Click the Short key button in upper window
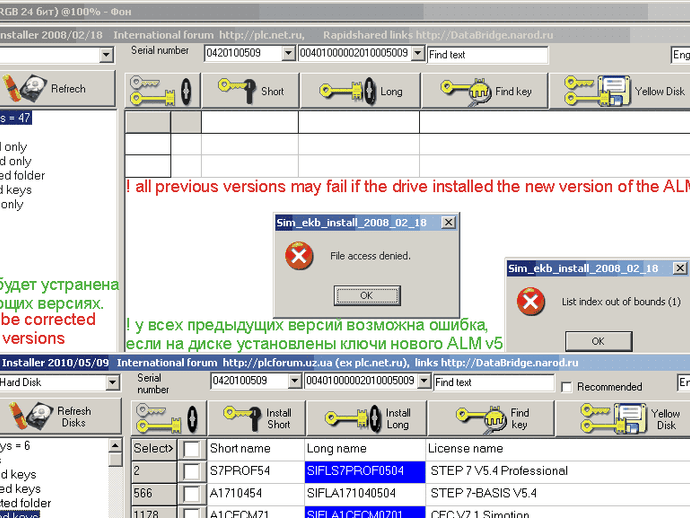 click(251, 91)
